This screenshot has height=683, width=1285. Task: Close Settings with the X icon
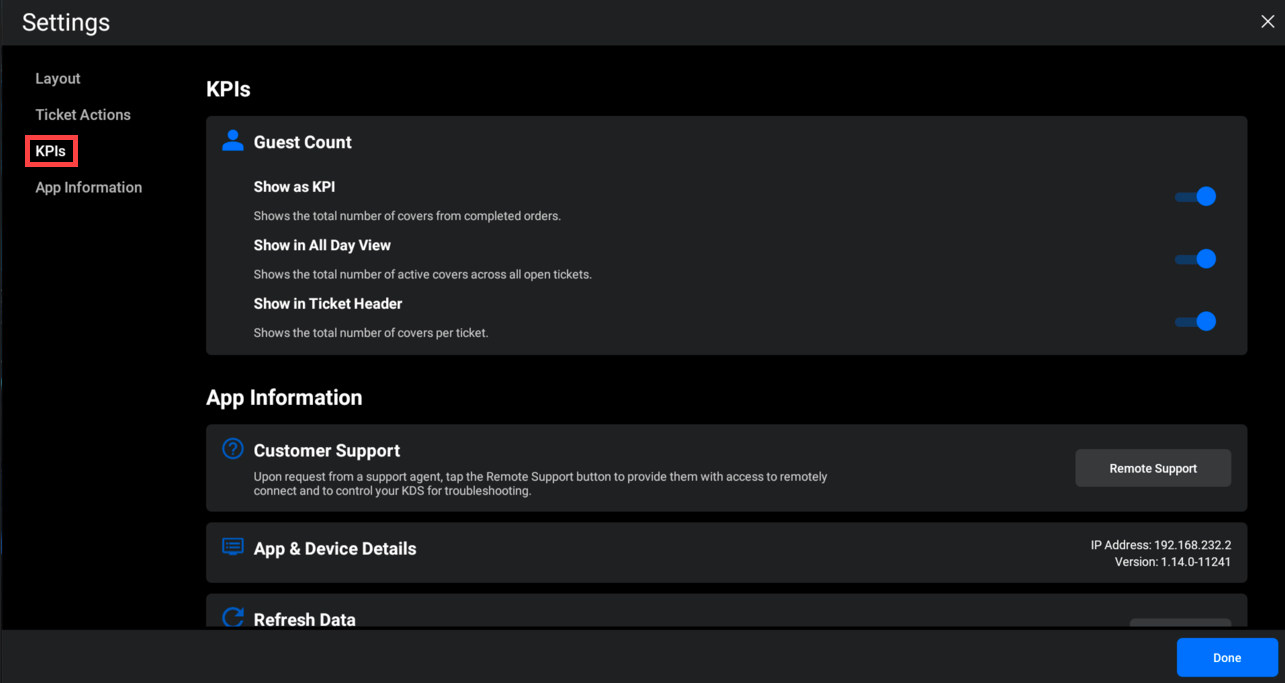pos(1267,21)
